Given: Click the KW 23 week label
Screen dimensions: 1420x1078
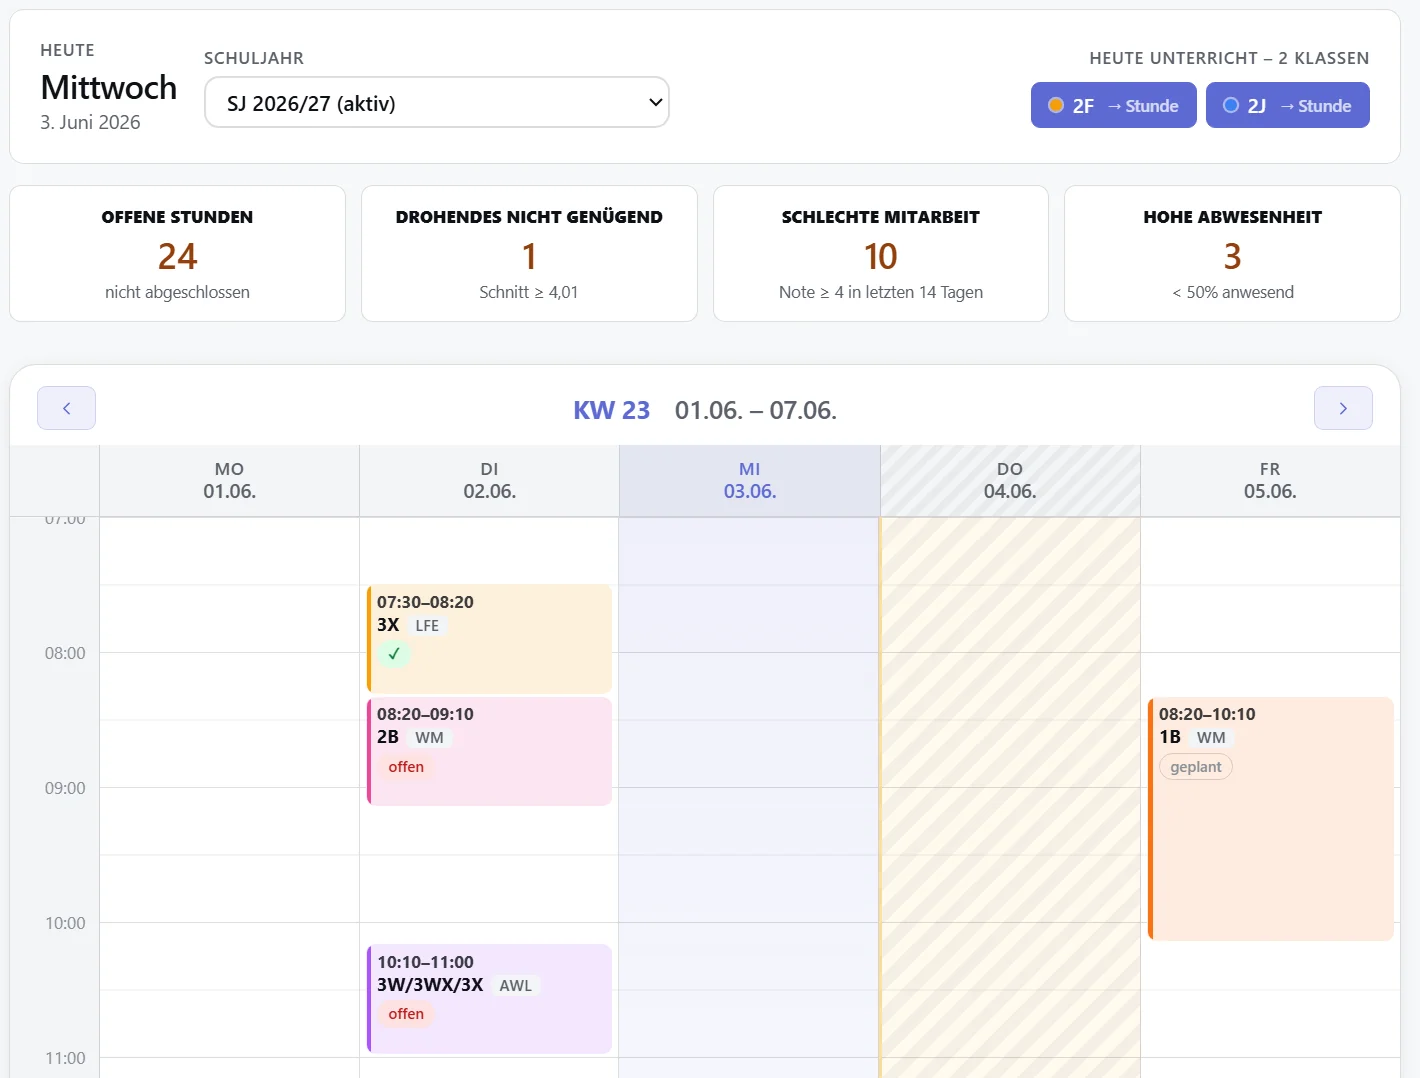Looking at the screenshot, I should point(612,410).
